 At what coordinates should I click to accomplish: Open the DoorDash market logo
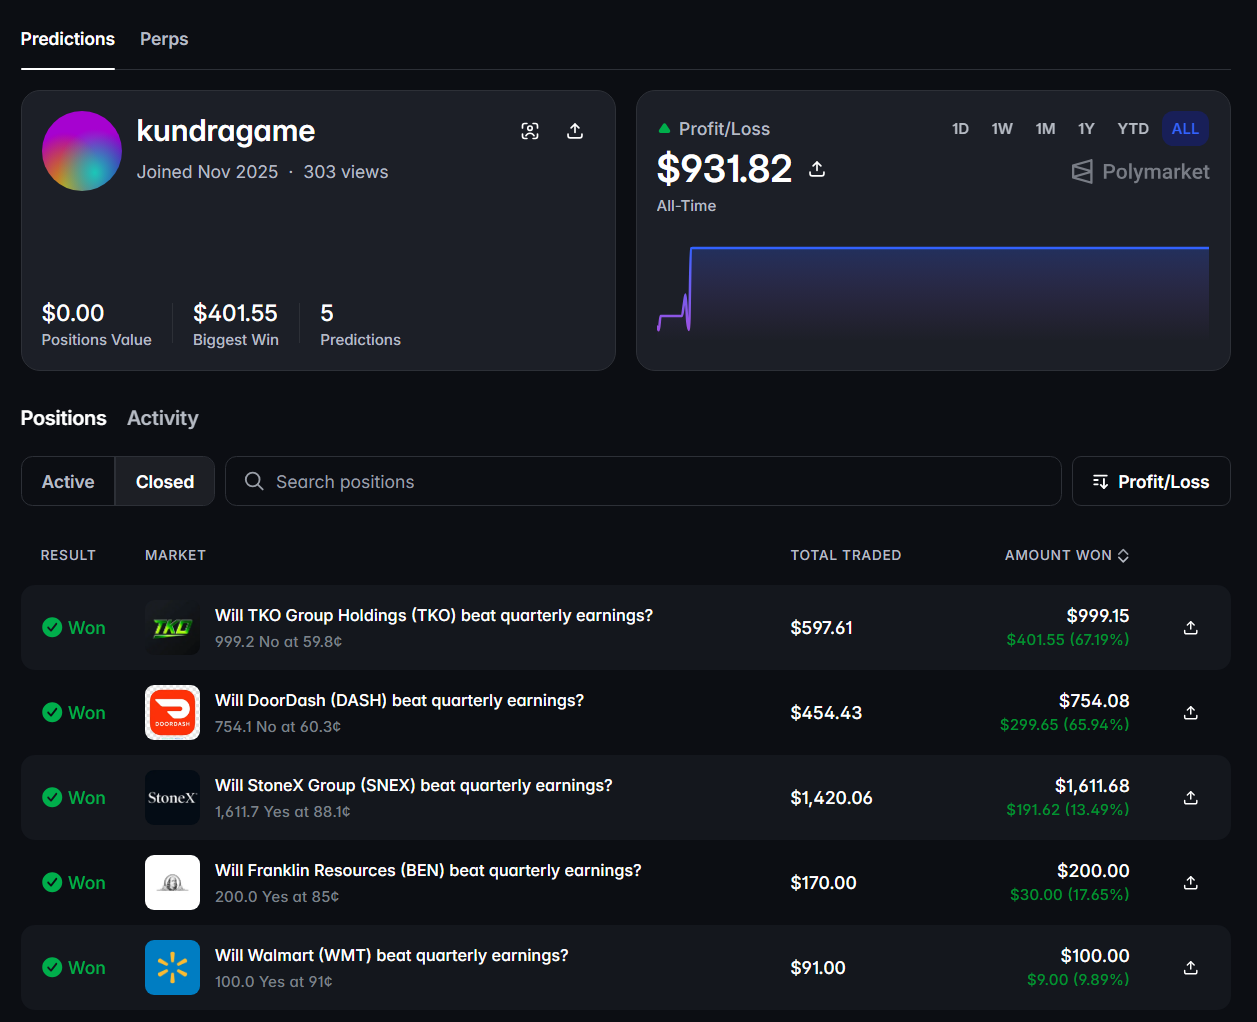(172, 713)
